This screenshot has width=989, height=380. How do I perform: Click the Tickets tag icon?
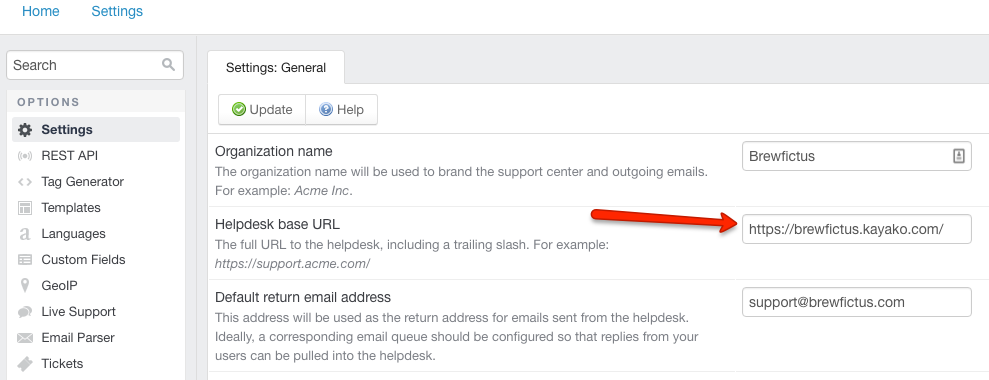point(25,364)
